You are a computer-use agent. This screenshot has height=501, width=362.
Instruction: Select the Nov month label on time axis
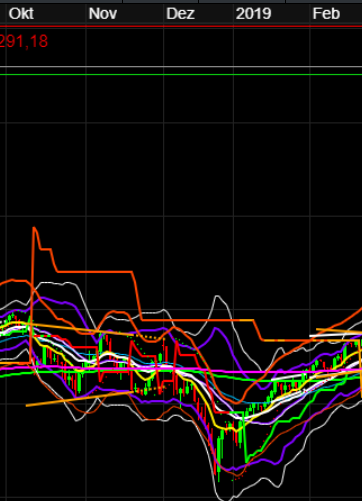click(103, 14)
